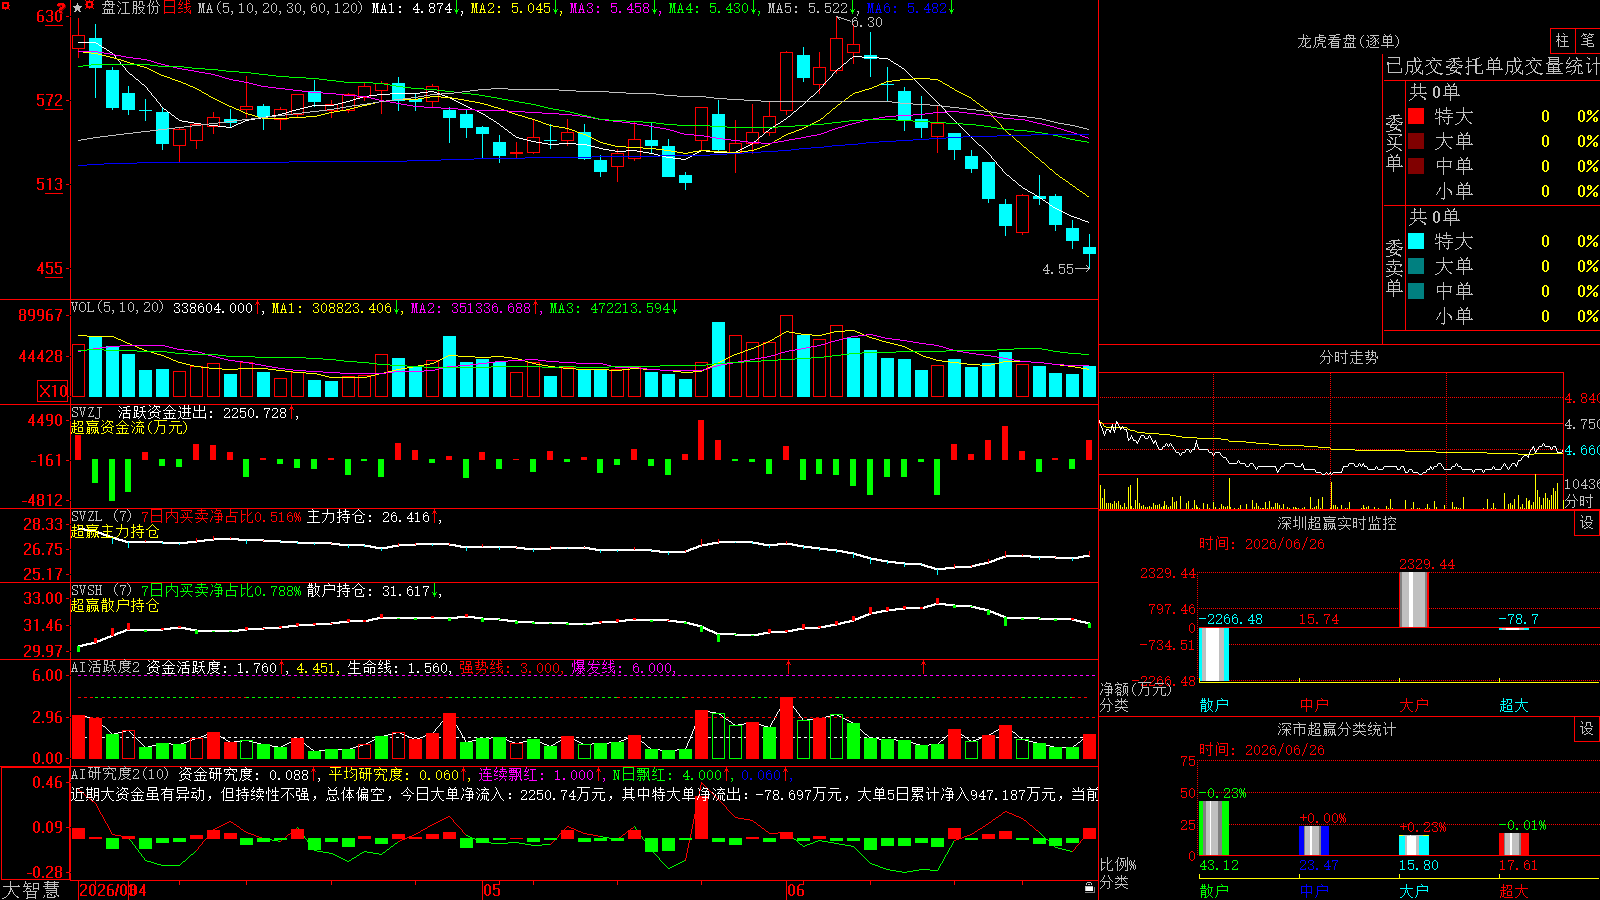The height and width of the screenshot is (900, 1600).
Task: Click the yellow 超赢散户持仓 label
Action: tap(115, 605)
